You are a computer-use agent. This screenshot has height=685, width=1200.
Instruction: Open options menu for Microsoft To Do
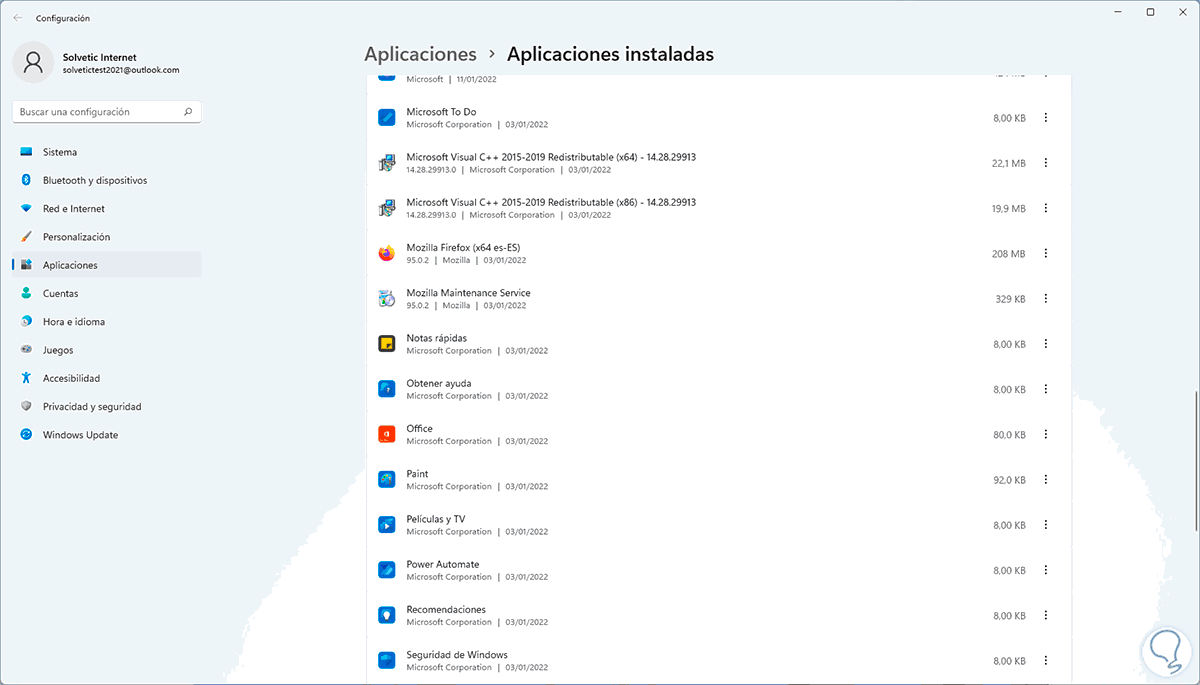click(x=1046, y=118)
